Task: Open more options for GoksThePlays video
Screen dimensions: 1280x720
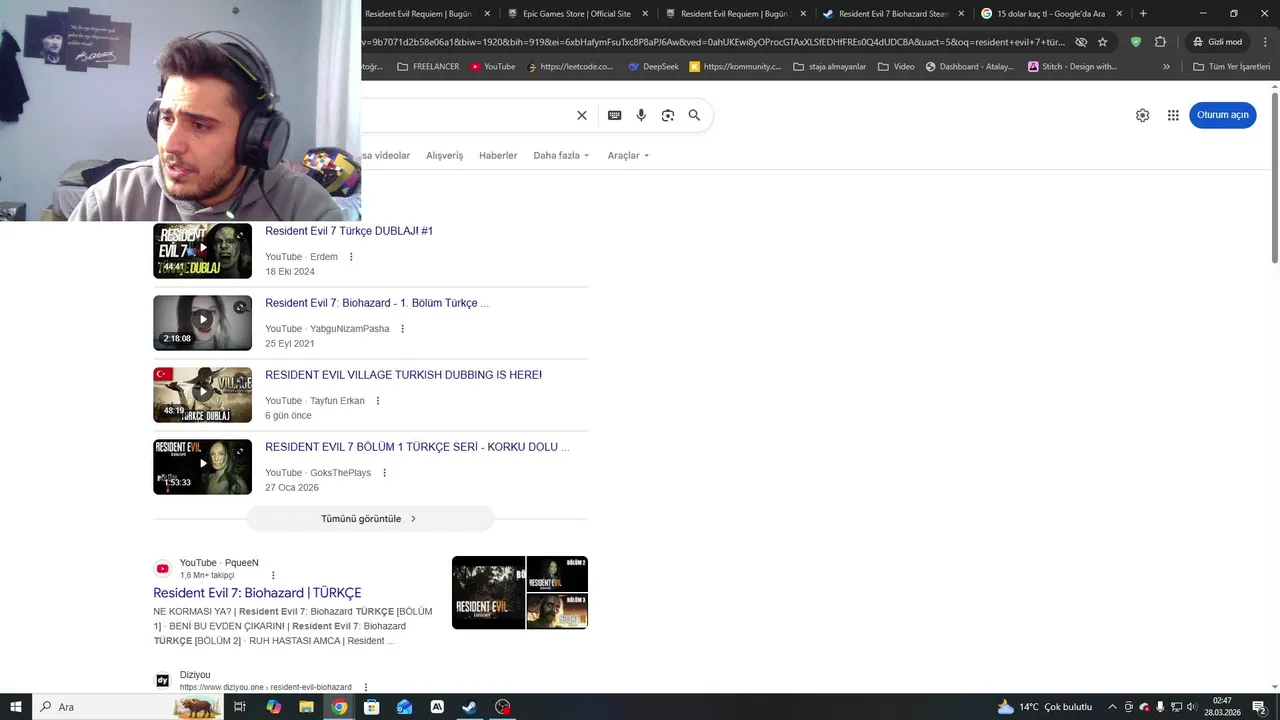Action: tap(384, 473)
